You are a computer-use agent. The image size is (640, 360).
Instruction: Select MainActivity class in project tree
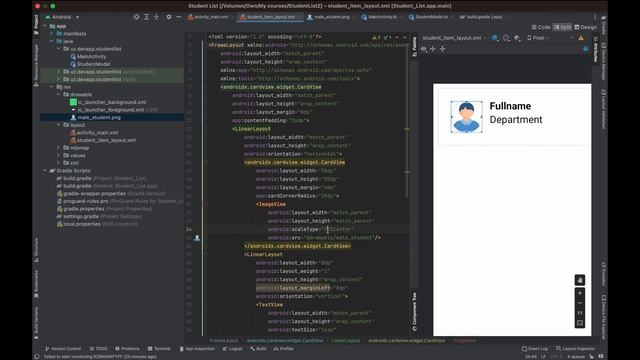(x=91, y=57)
